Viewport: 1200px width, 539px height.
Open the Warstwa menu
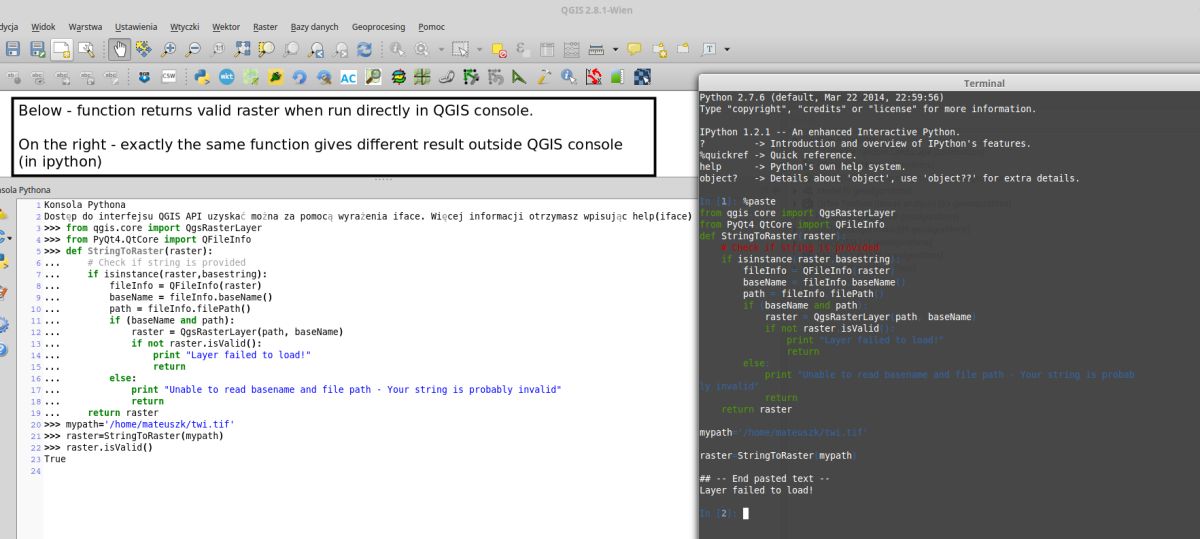coord(85,27)
